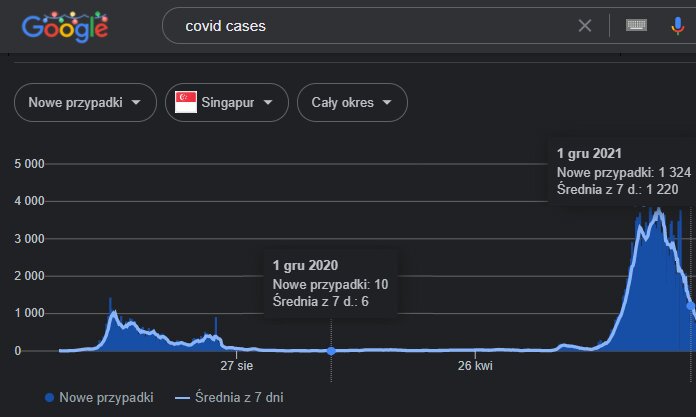Click the 'Nowe przypadki: 1 324' tooltip value
This screenshot has height=417, width=696.
pyautogui.click(x=624, y=172)
